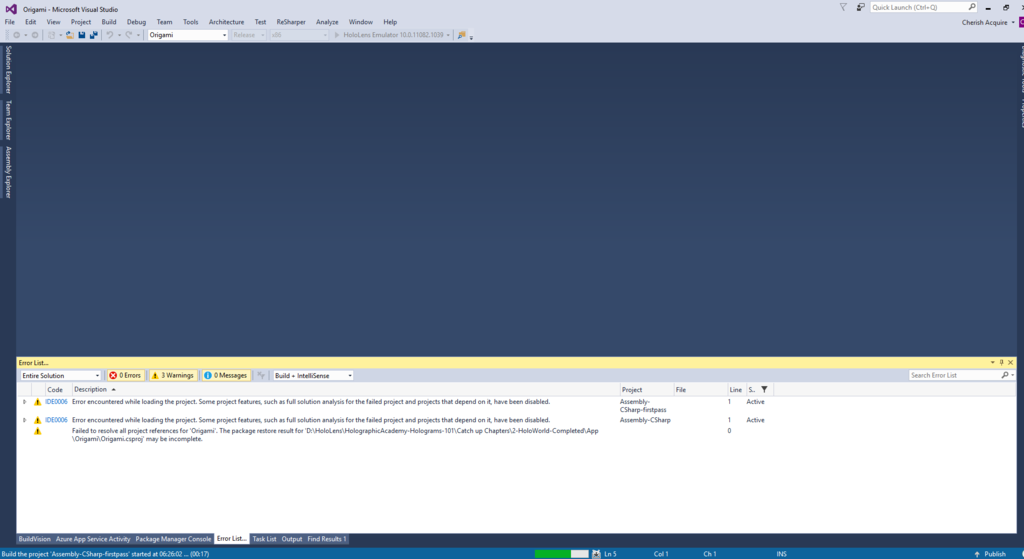Click the warning icon of the Origami references row

pos(37,431)
